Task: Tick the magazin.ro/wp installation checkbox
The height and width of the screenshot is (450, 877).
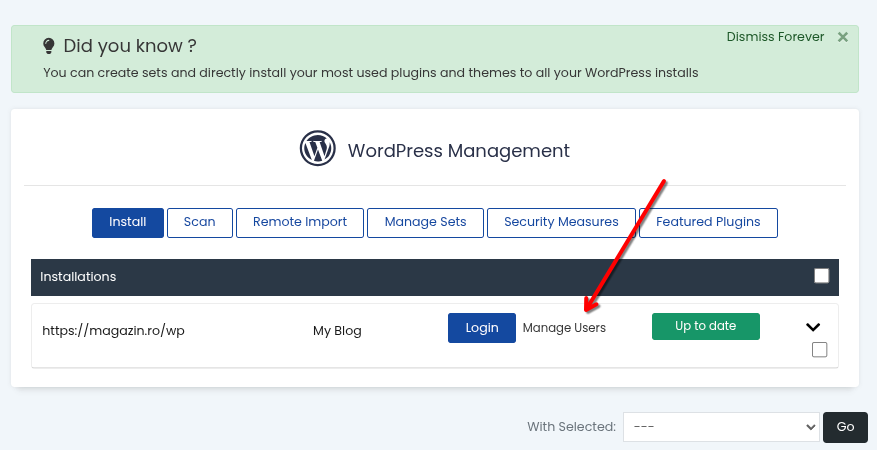Action: (819, 350)
